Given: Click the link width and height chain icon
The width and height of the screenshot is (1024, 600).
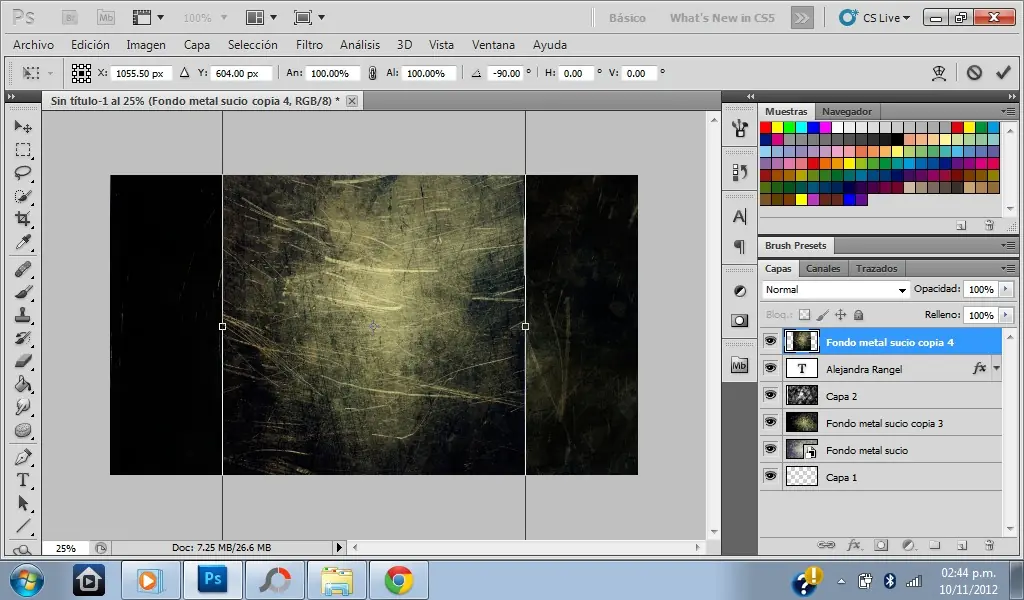Looking at the screenshot, I should click(x=372, y=73).
